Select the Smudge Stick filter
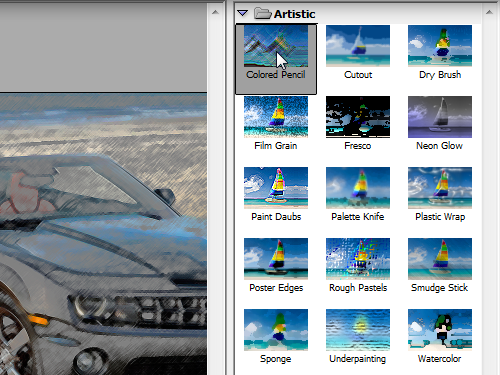This screenshot has width=500, height=375. click(x=440, y=259)
